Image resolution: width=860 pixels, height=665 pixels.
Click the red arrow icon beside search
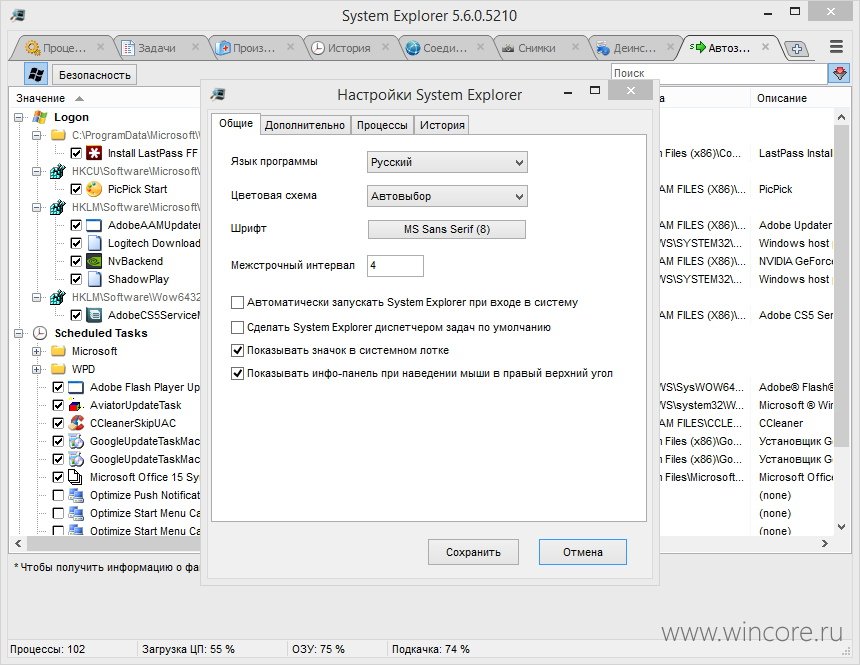coord(839,74)
